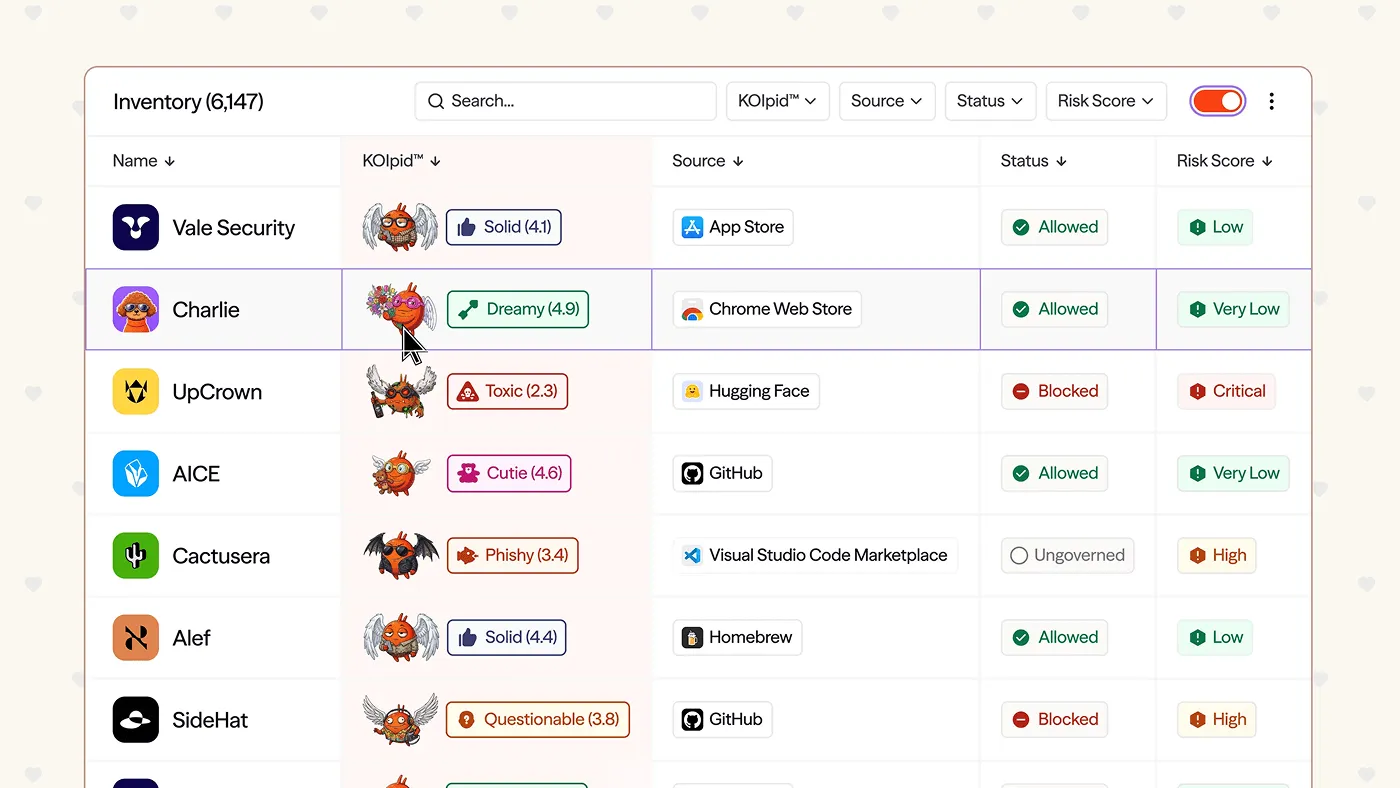1400x788 pixels.
Task: Click the High risk badge for SideHat
Action: (x=1216, y=719)
